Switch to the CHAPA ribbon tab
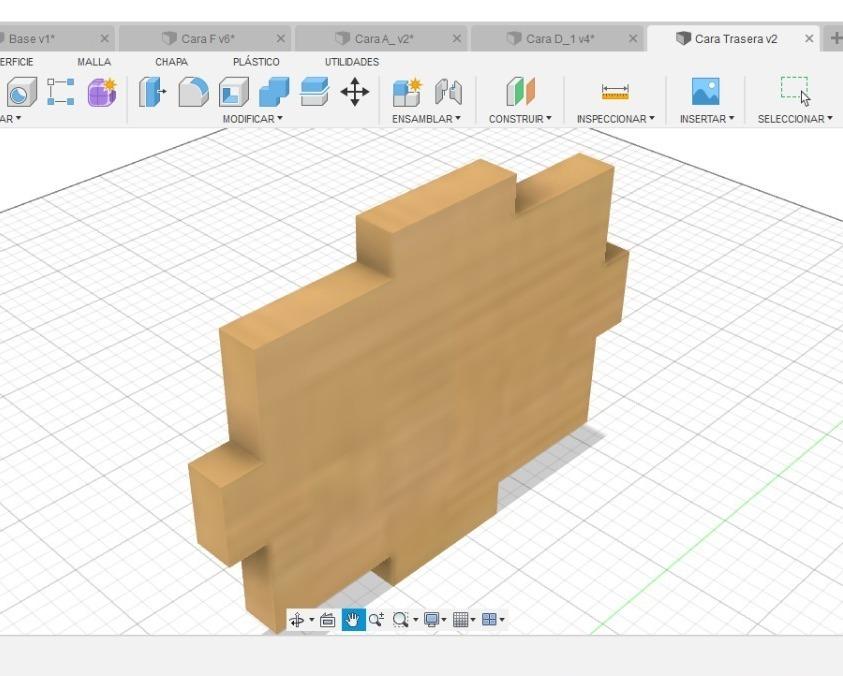 click(x=172, y=62)
